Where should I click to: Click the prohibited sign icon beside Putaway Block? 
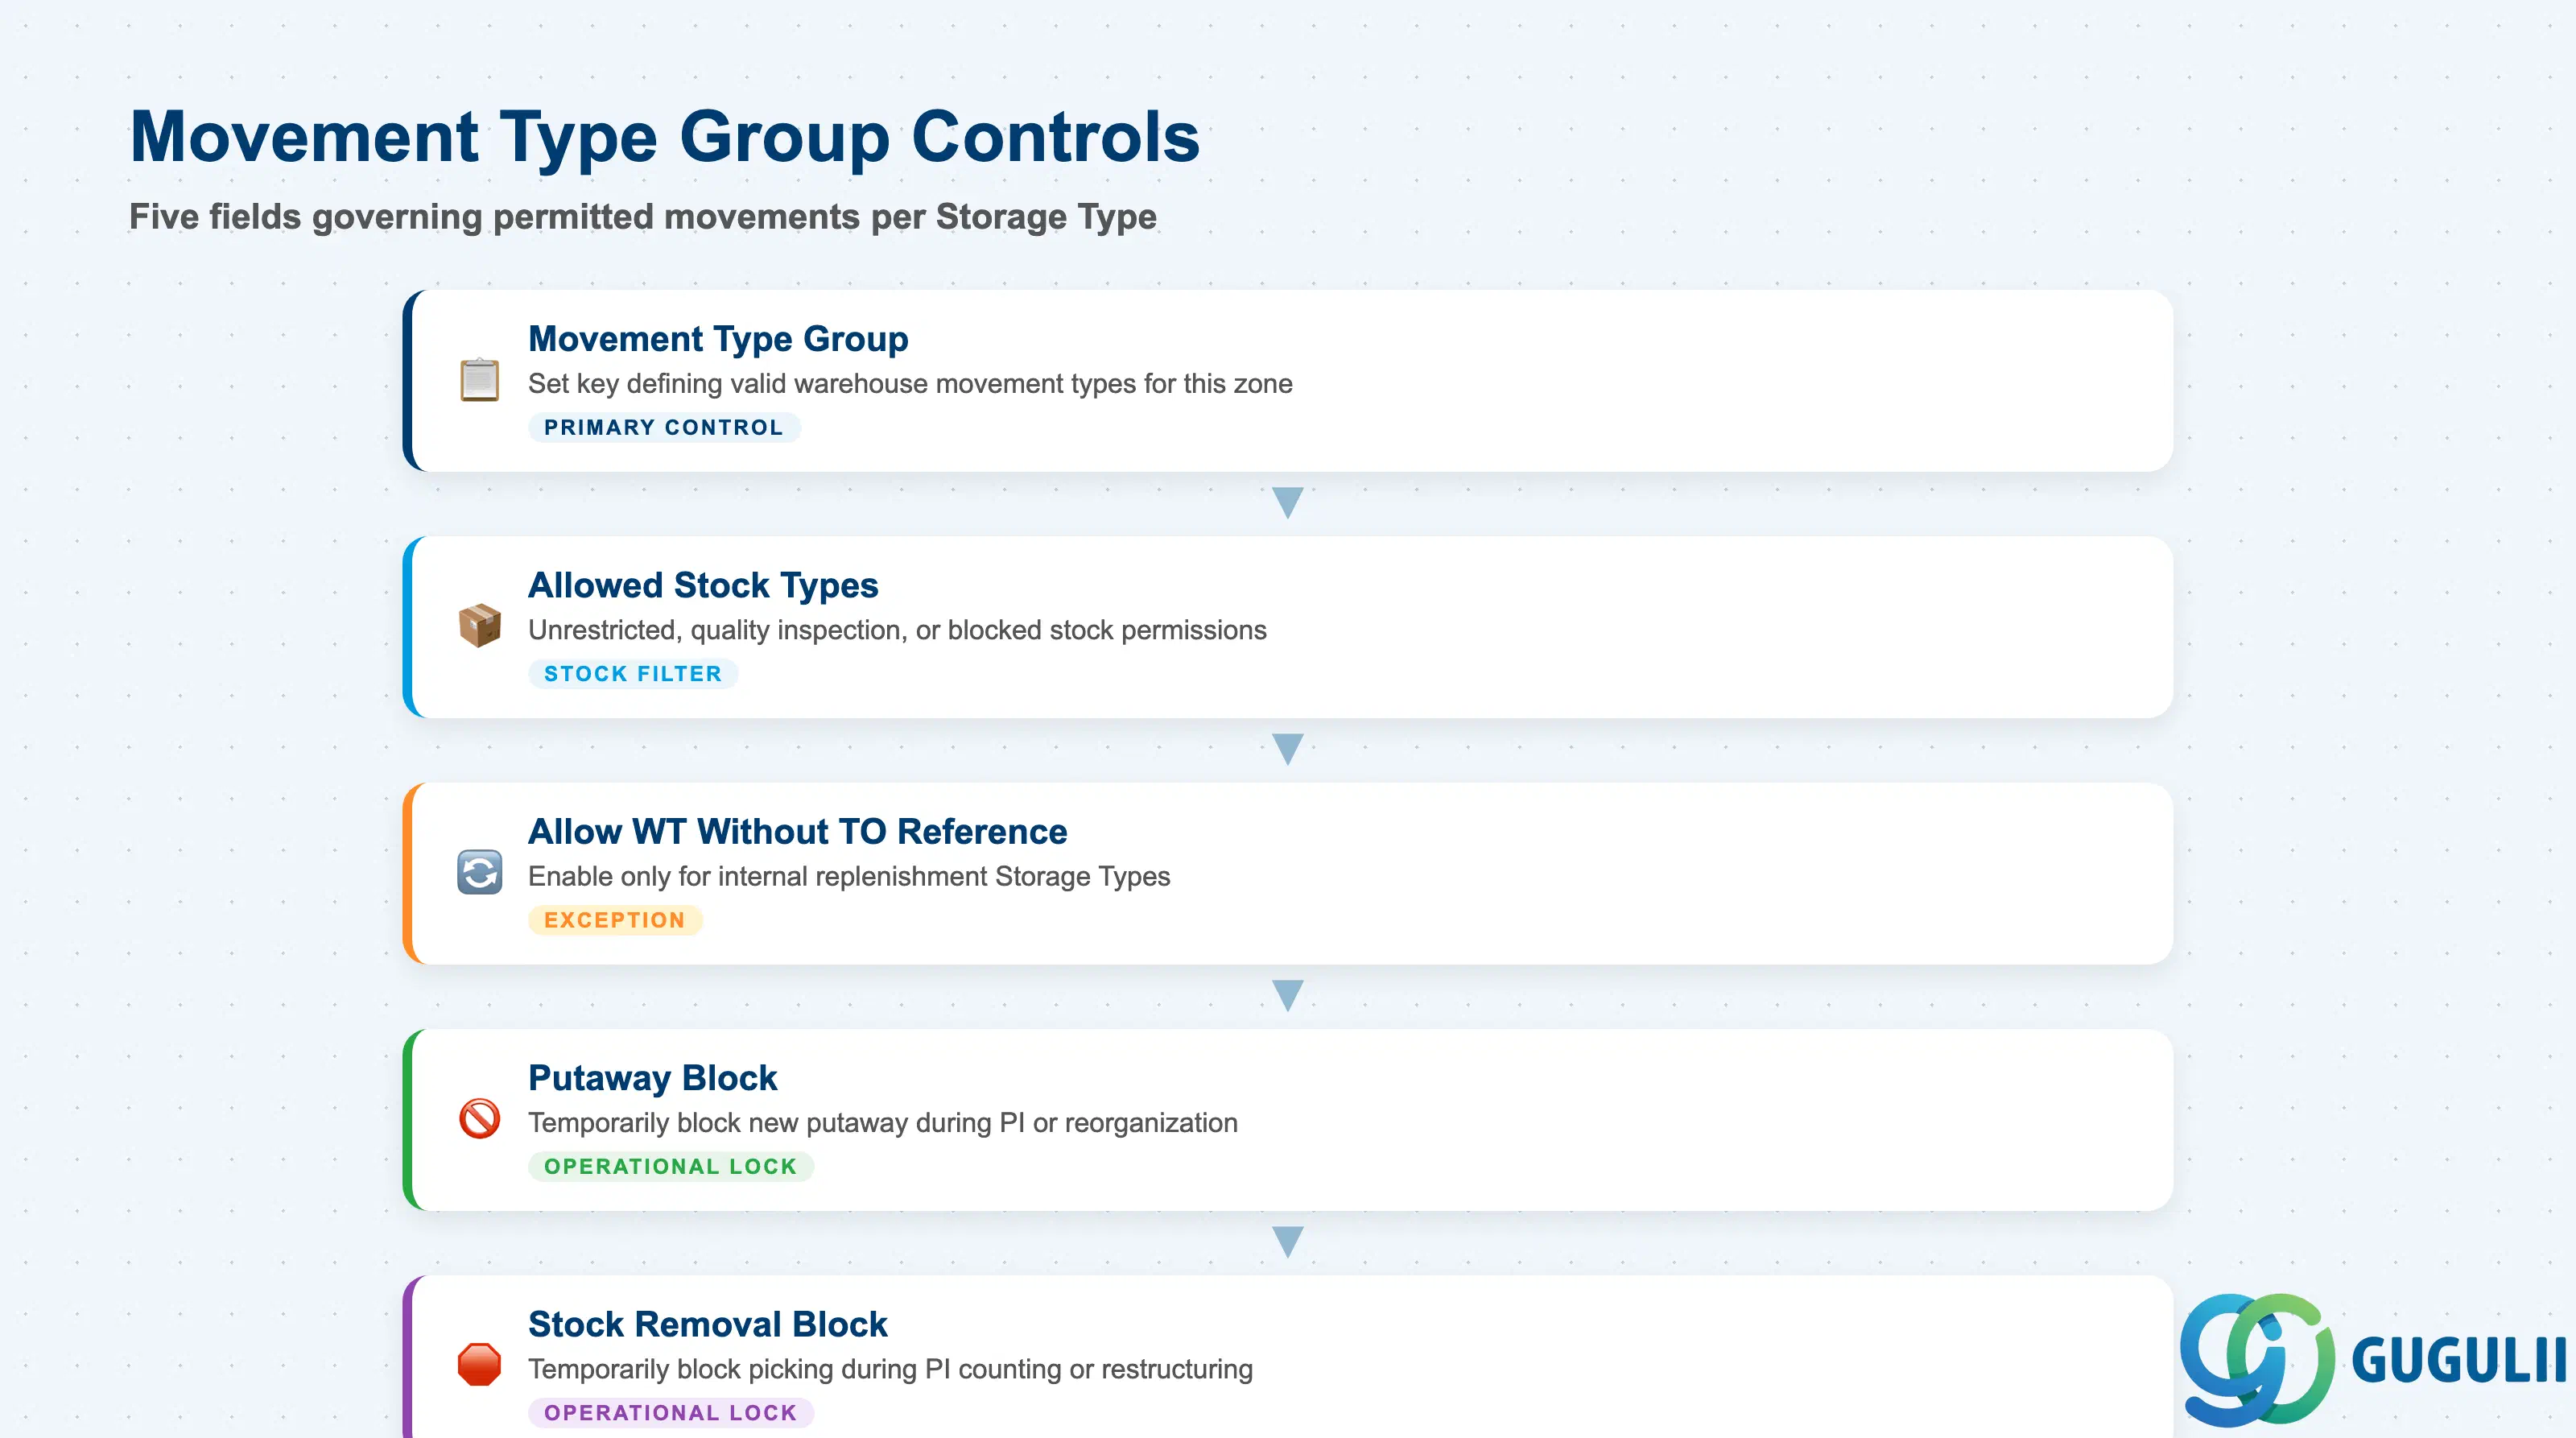coord(479,1118)
